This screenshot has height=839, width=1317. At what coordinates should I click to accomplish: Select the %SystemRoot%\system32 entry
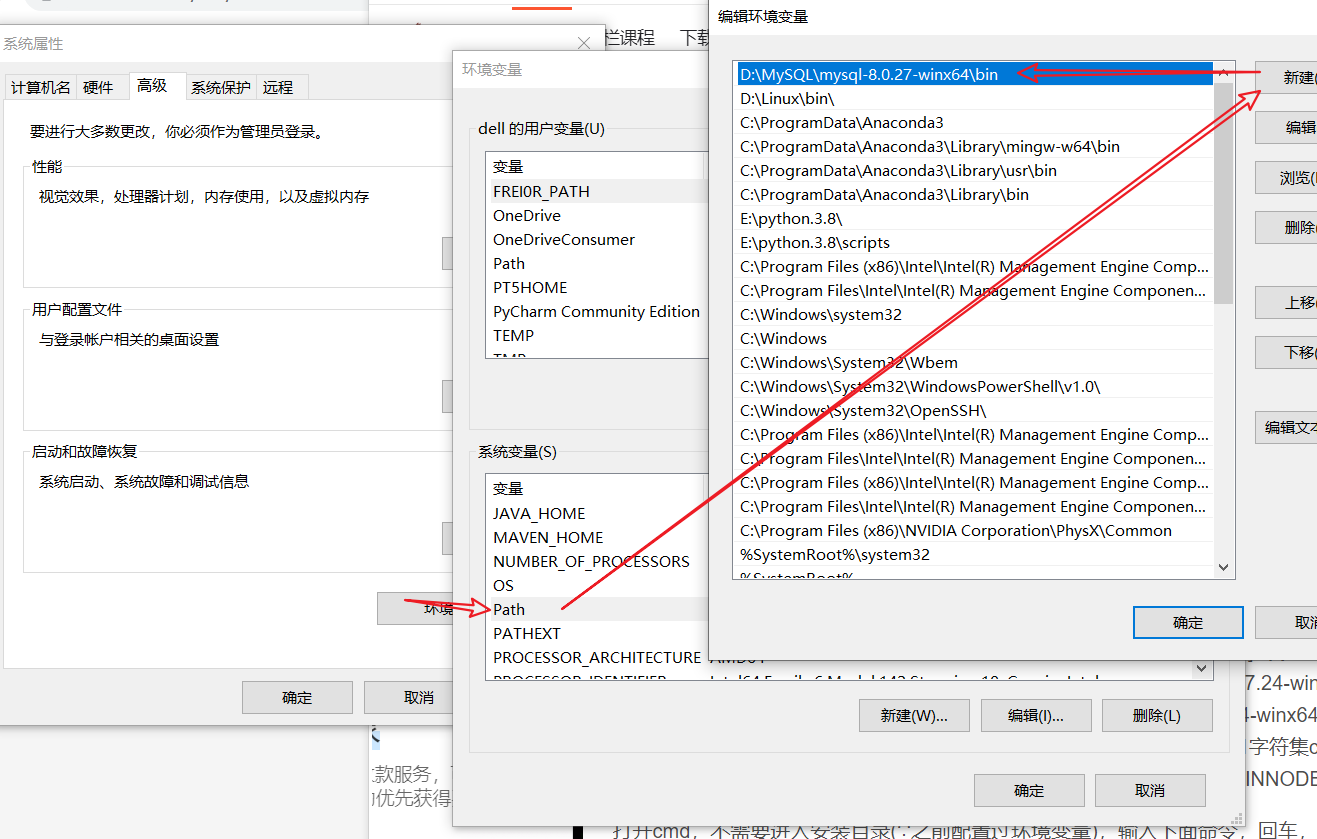[x=974, y=554]
